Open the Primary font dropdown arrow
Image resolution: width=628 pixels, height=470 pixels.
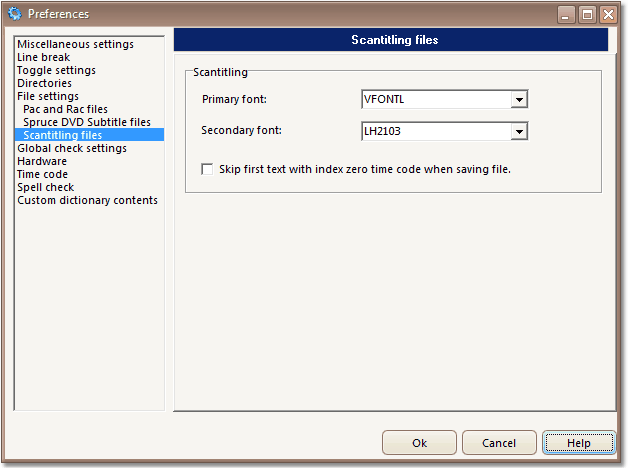pyautogui.click(x=519, y=99)
